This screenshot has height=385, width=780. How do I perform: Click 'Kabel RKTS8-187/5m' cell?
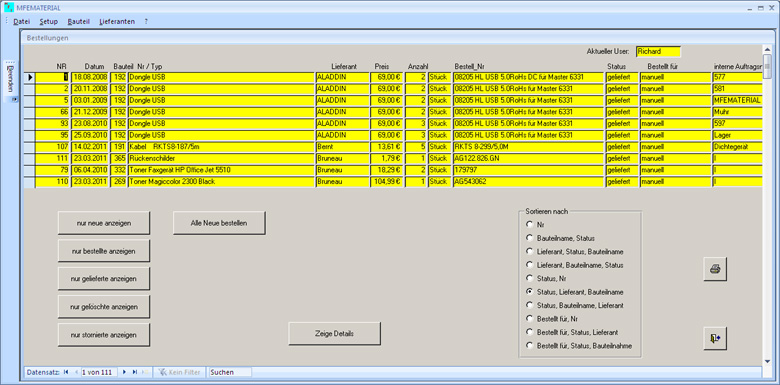pyautogui.click(x=221, y=147)
